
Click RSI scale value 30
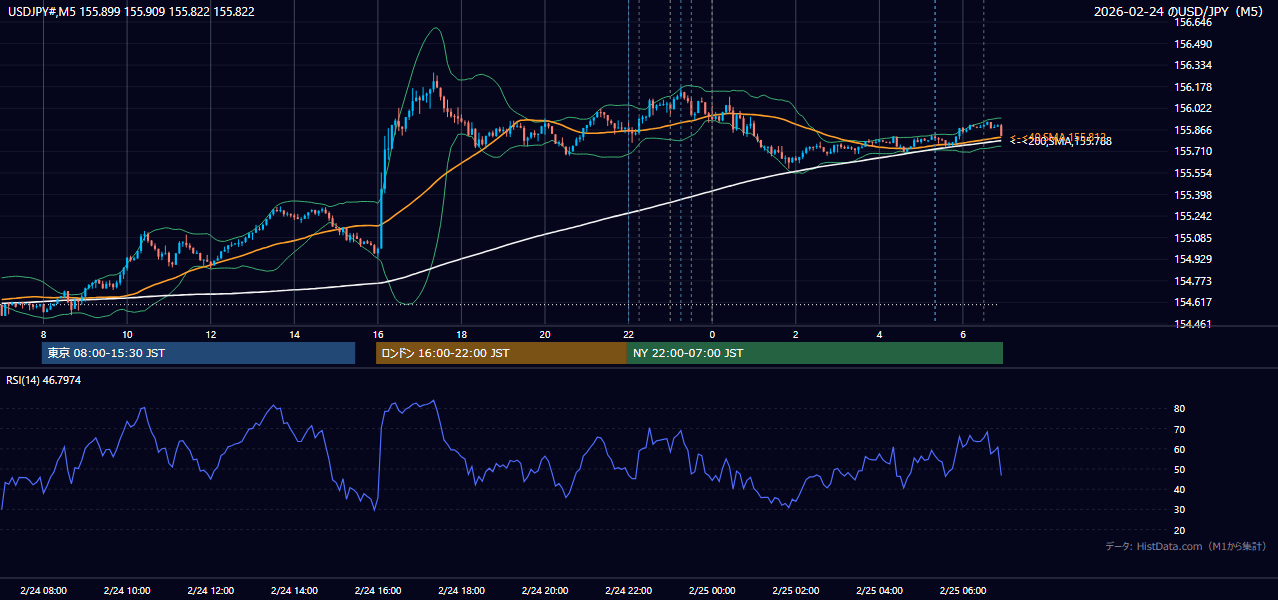coord(1180,510)
